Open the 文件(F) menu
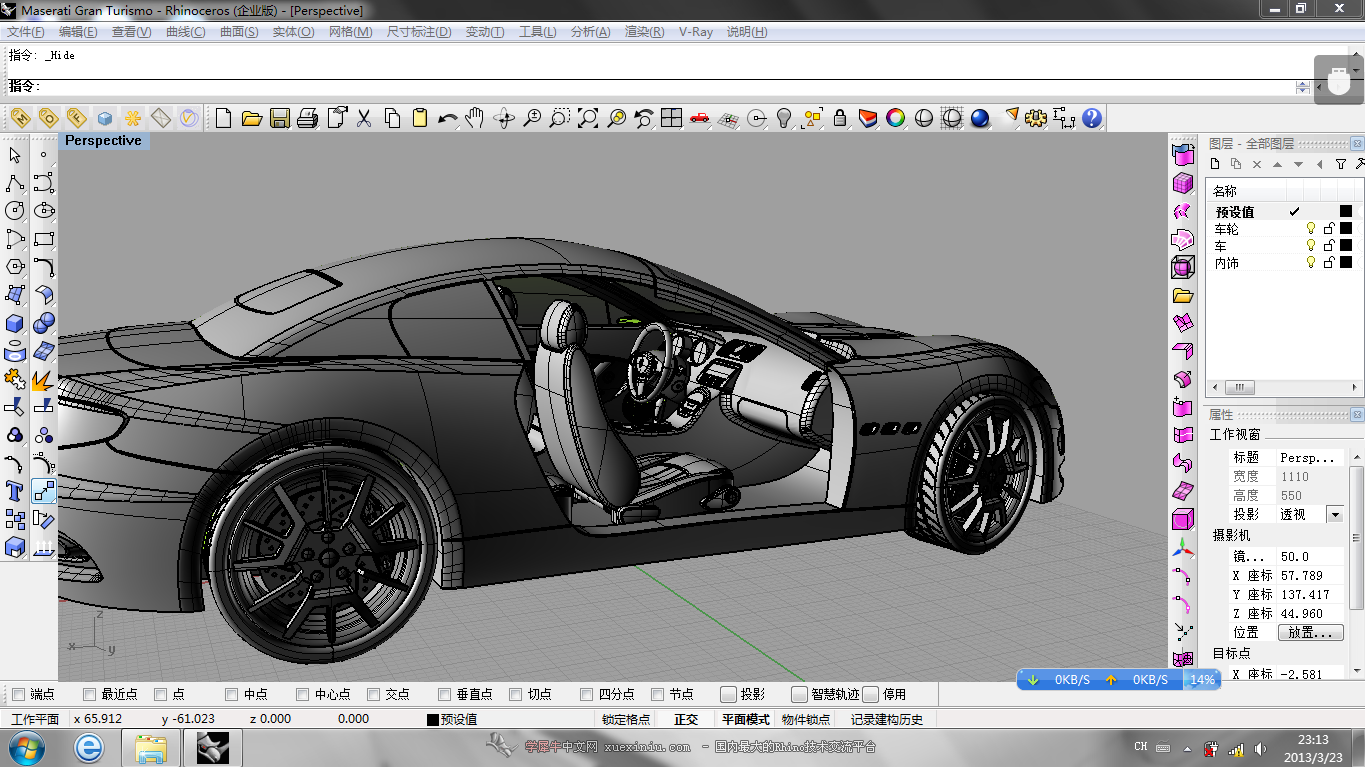 [x=26, y=32]
